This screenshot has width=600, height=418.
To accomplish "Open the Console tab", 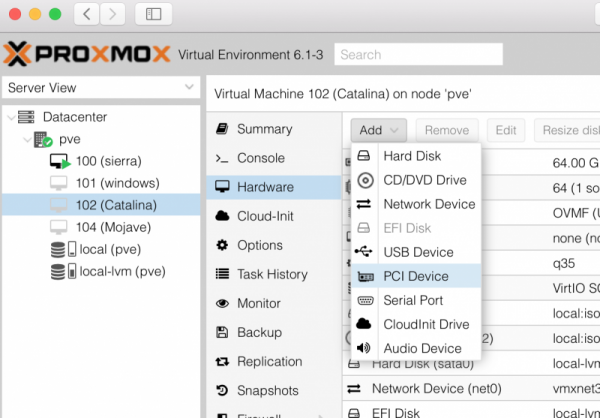I will [273, 158].
